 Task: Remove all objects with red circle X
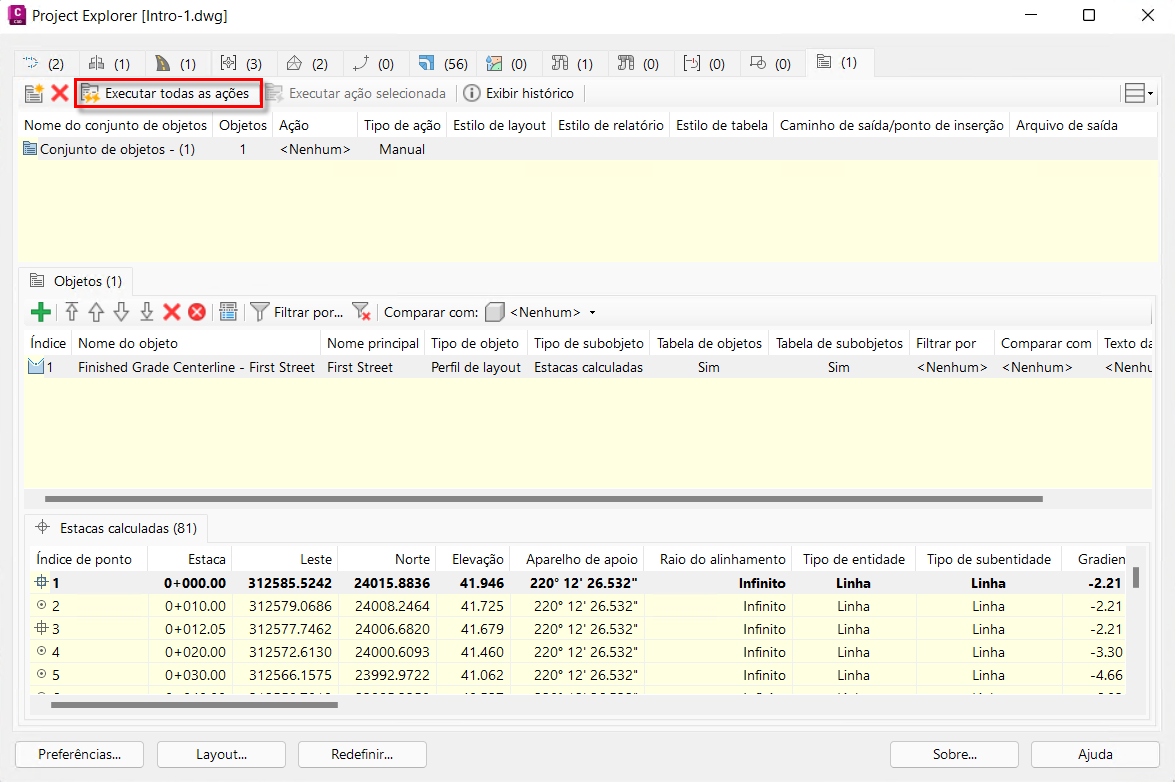pyautogui.click(x=197, y=312)
